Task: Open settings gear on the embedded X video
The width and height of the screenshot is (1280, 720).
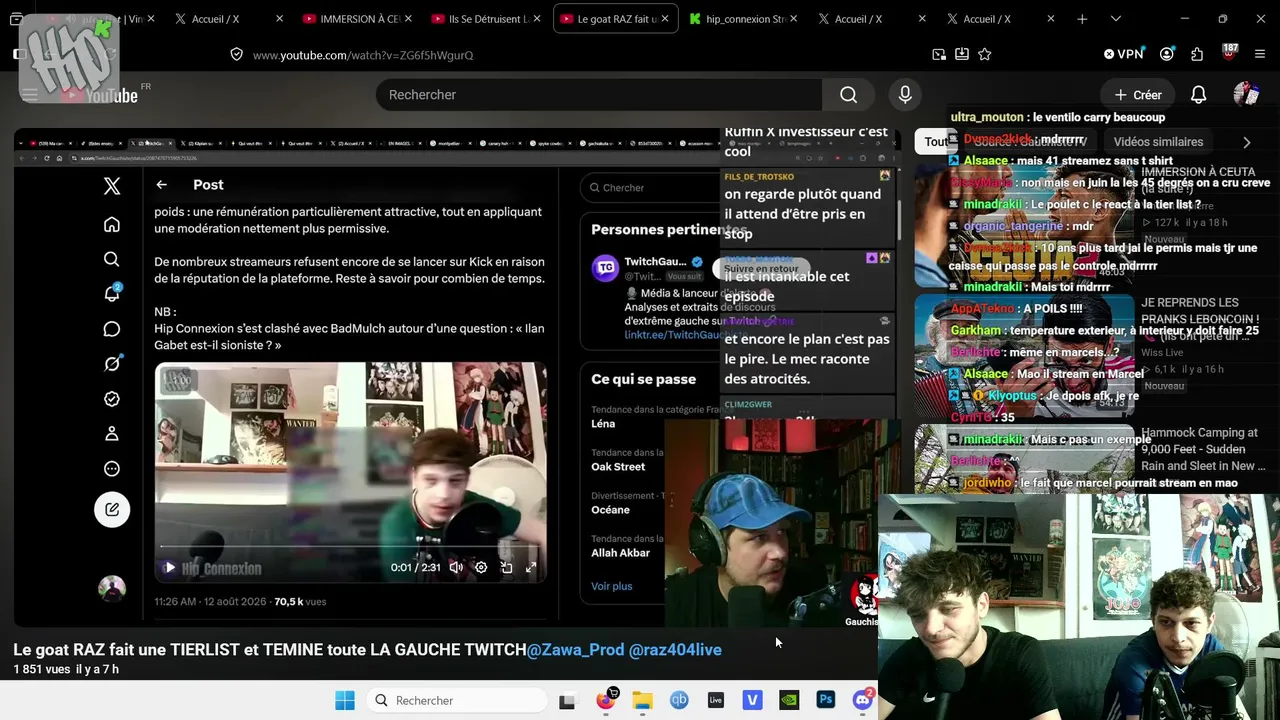Action: pyautogui.click(x=481, y=567)
